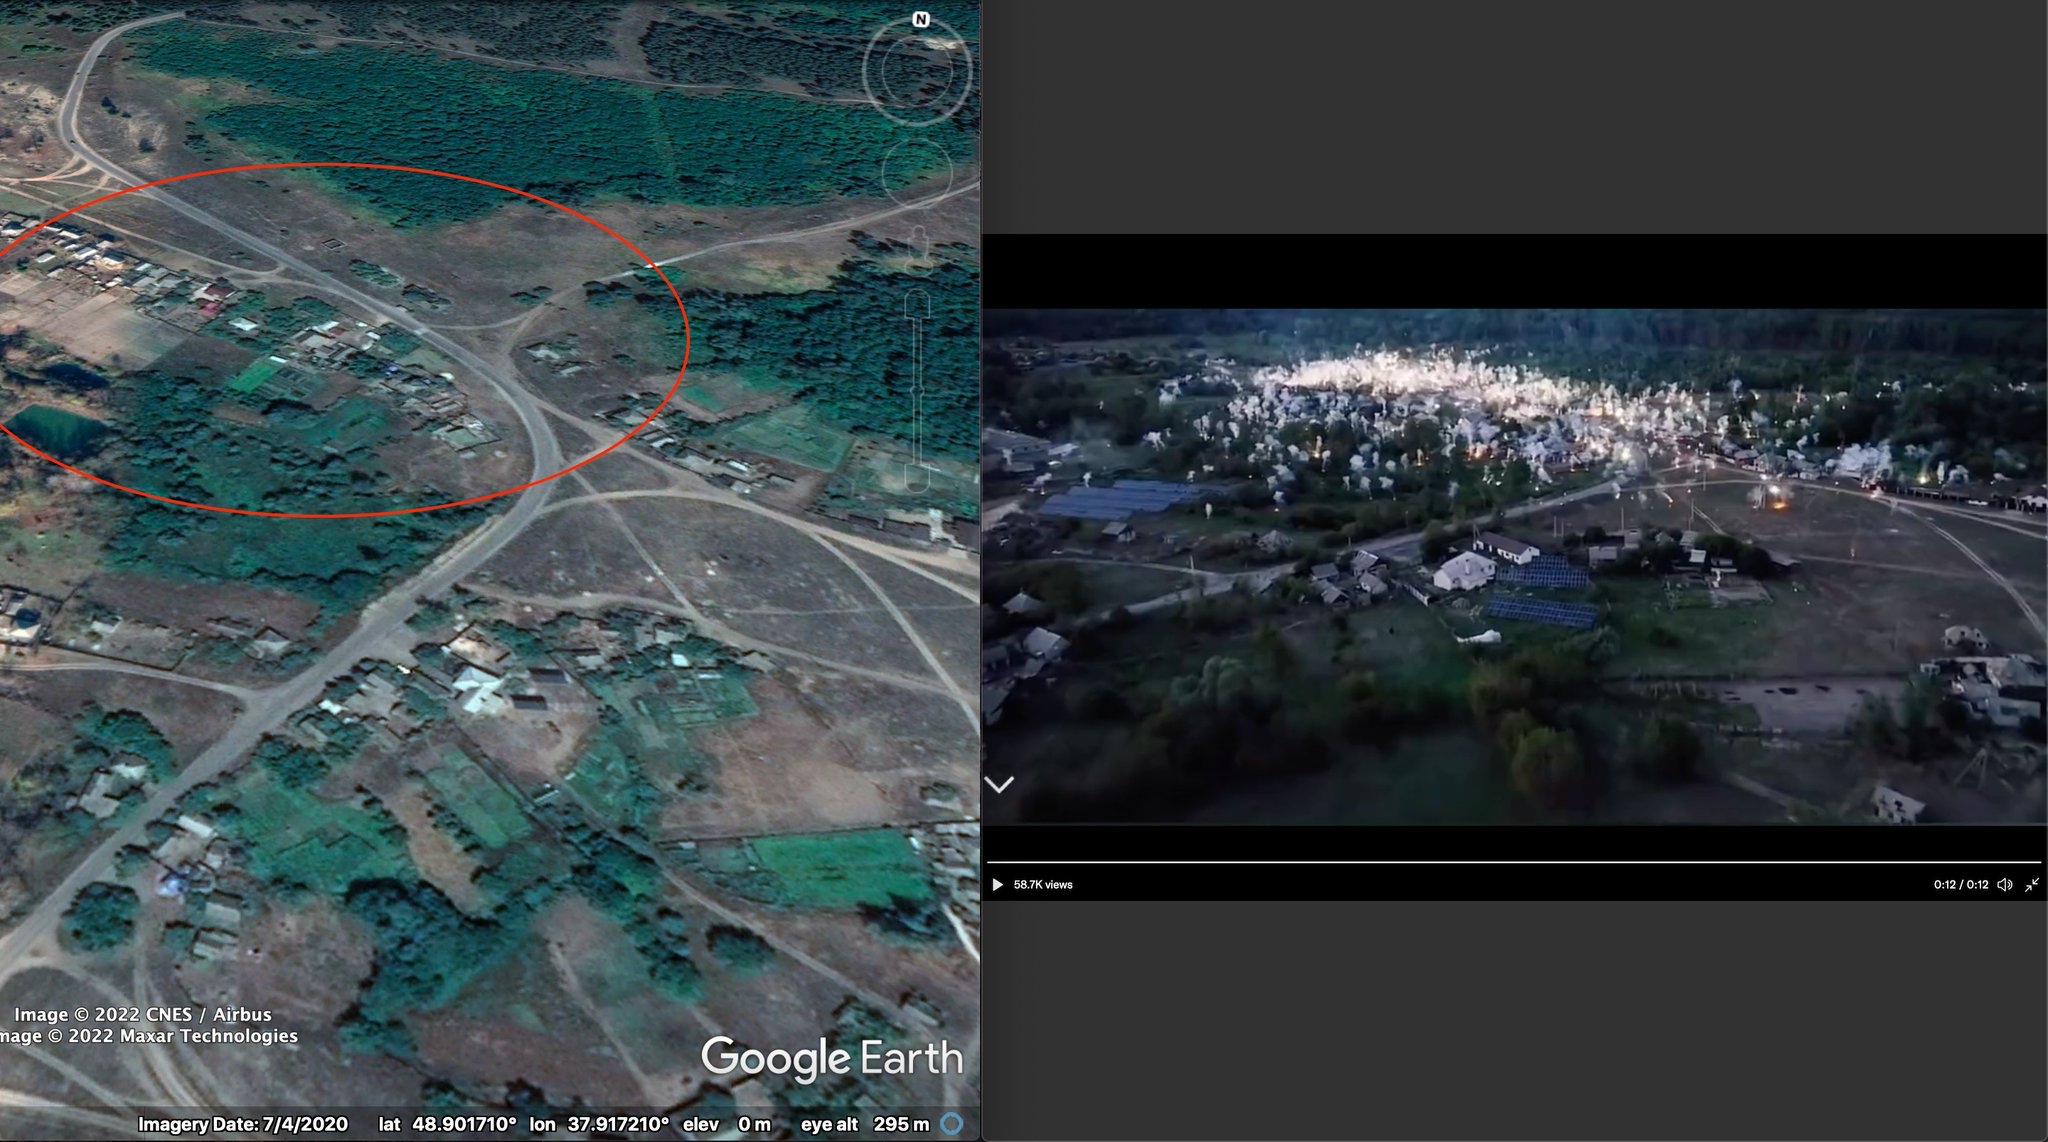Image resolution: width=2048 pixels, height=1142 pixels.
Task: Click the video progress bar
Action: click(x=1514, y=862)
